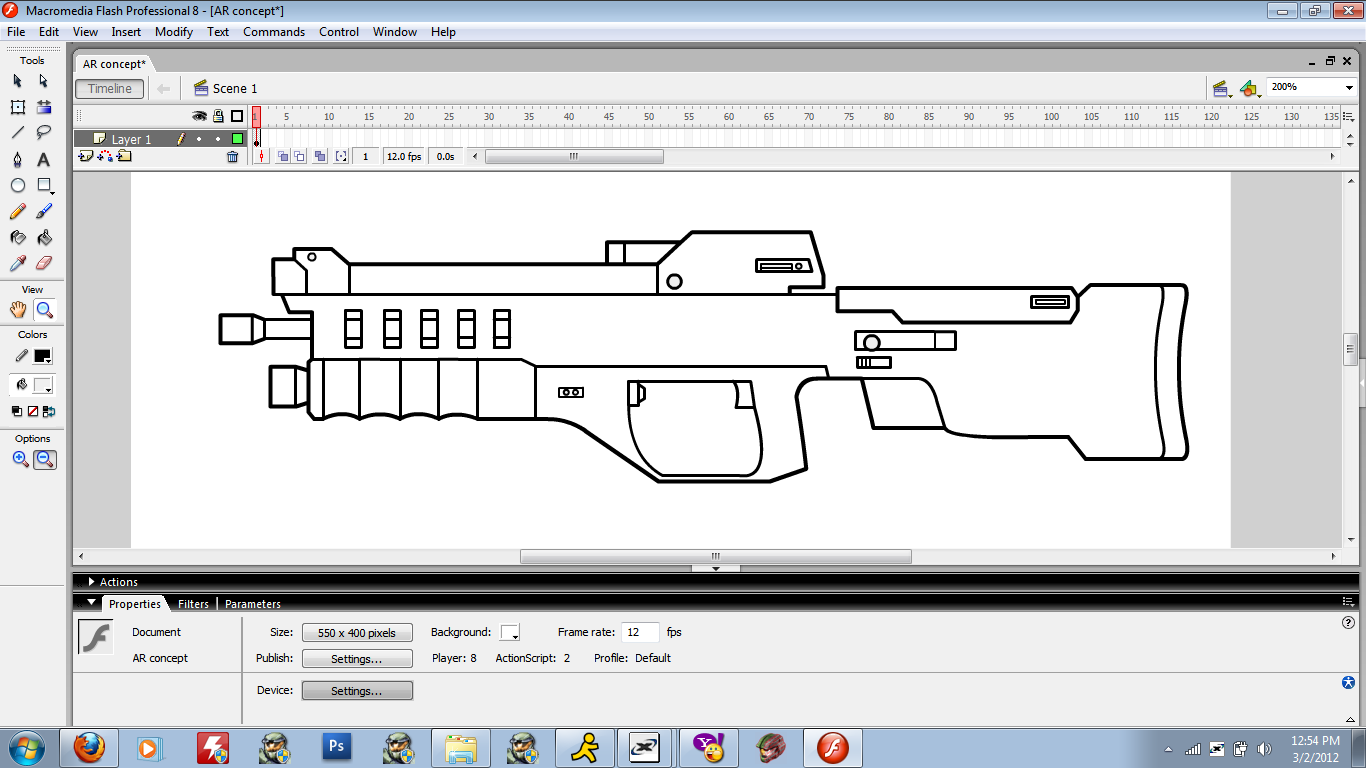Open the stroke color swatch

42,356
